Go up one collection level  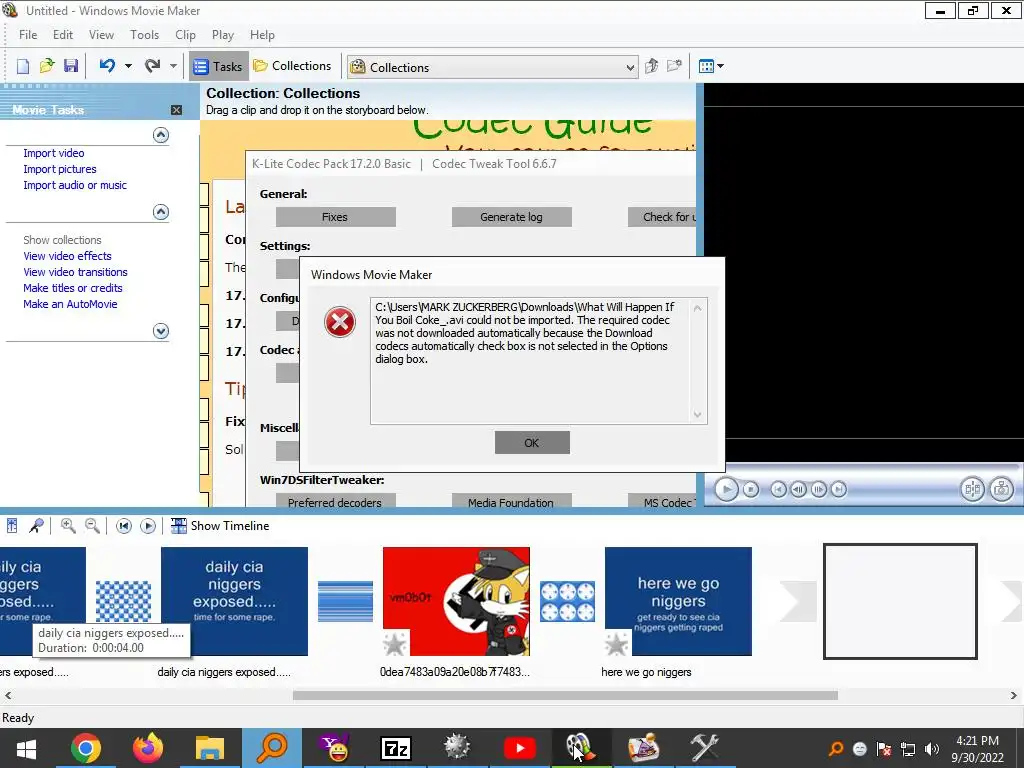point(651,66)
